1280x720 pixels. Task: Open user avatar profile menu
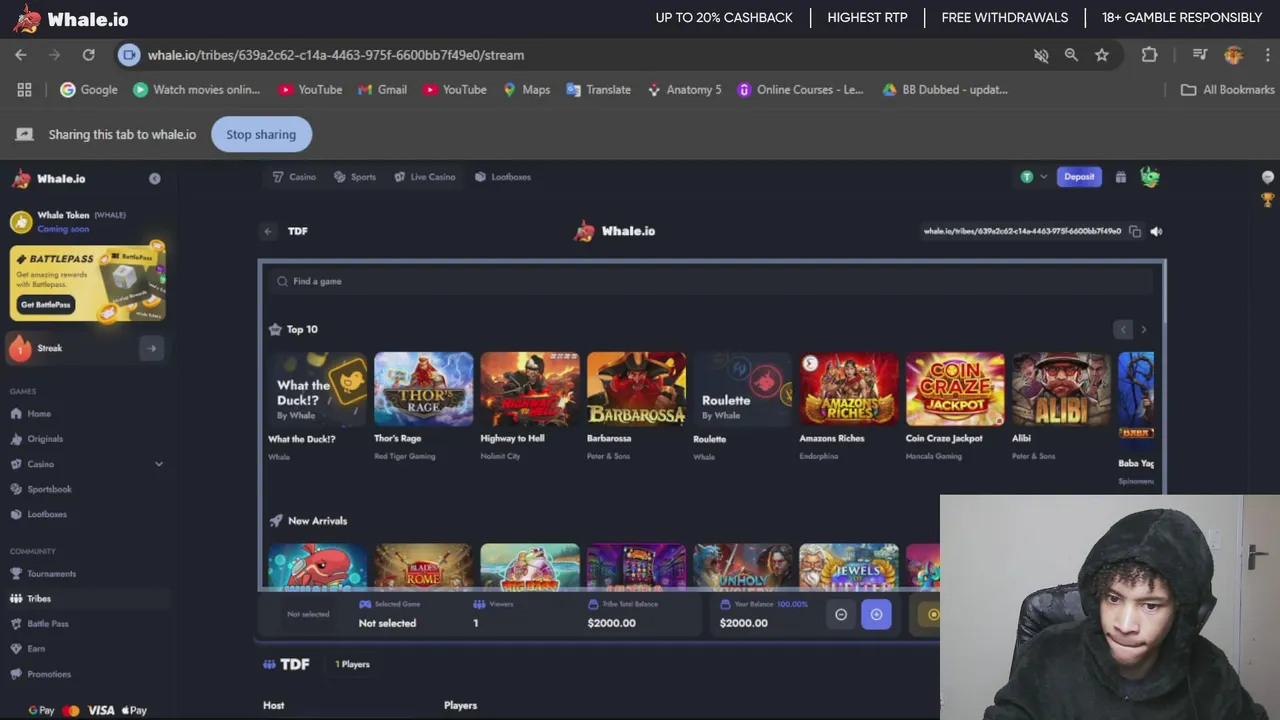[x=1150, y=177]
